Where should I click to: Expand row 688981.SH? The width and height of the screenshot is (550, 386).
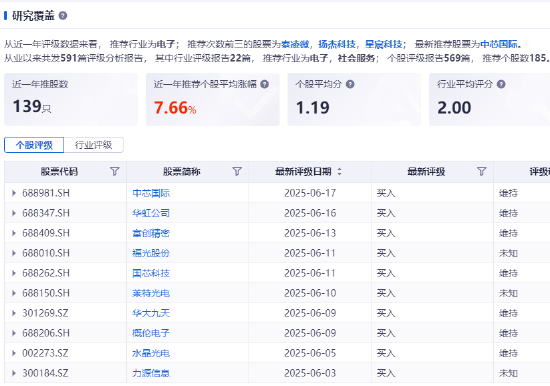(14, 193)
